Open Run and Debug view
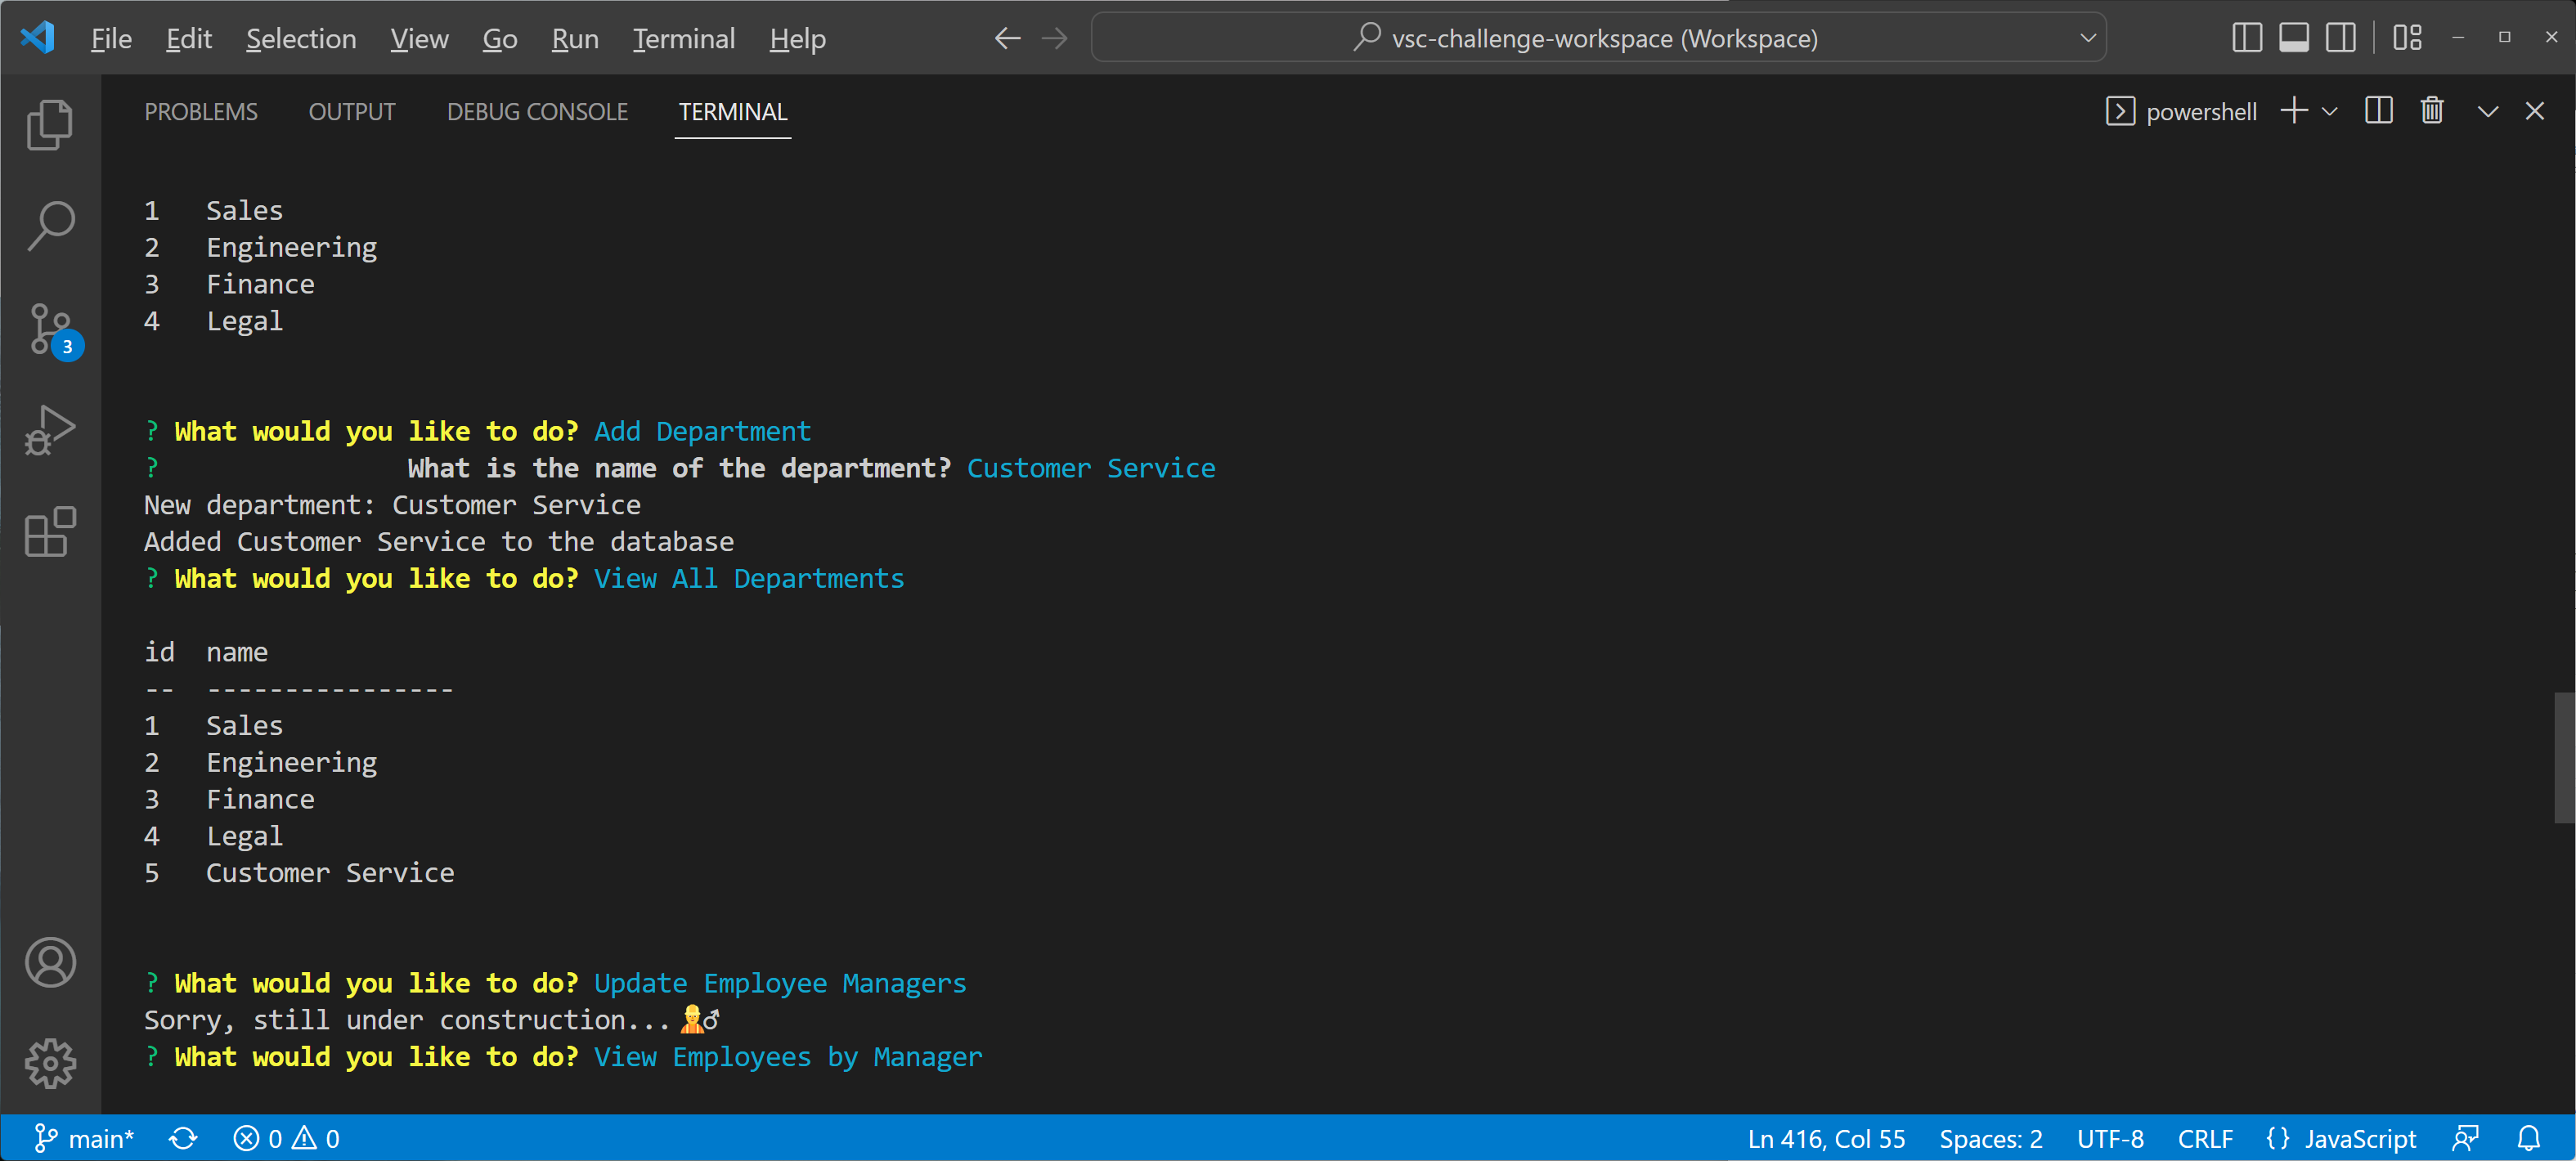 (x=50, y=430)
